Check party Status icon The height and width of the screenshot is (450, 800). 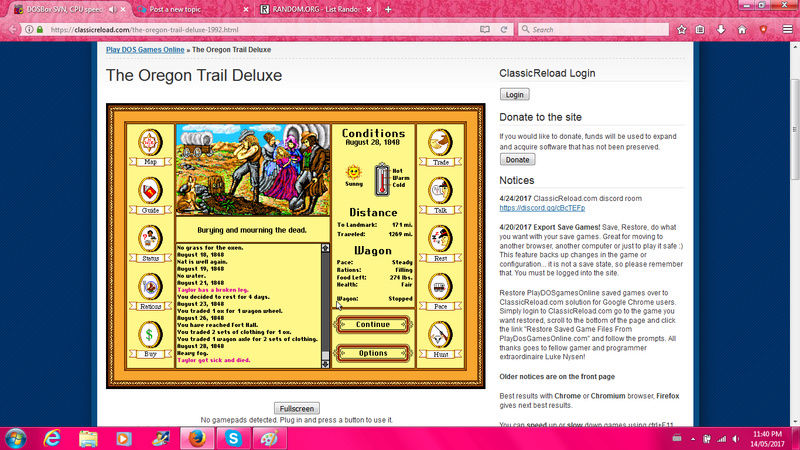point(150,239)
